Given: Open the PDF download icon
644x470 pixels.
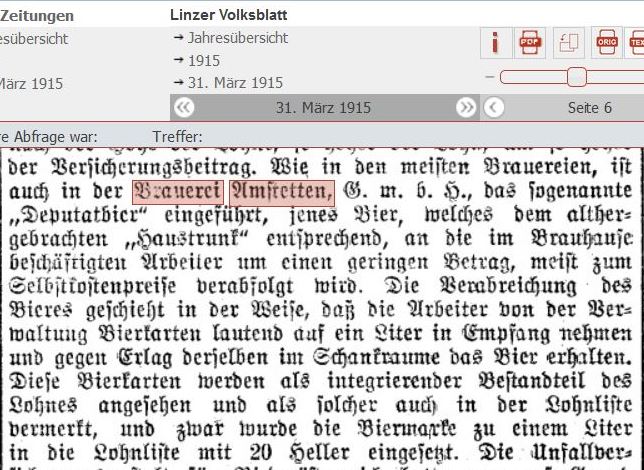Looking at the screenshot, I should 529,43.
